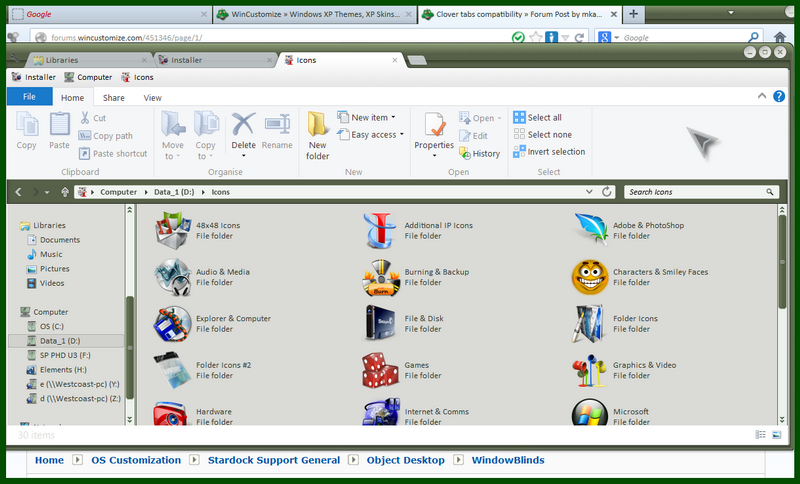Collapse the ribbon with the chevron

tap(762, 96)
